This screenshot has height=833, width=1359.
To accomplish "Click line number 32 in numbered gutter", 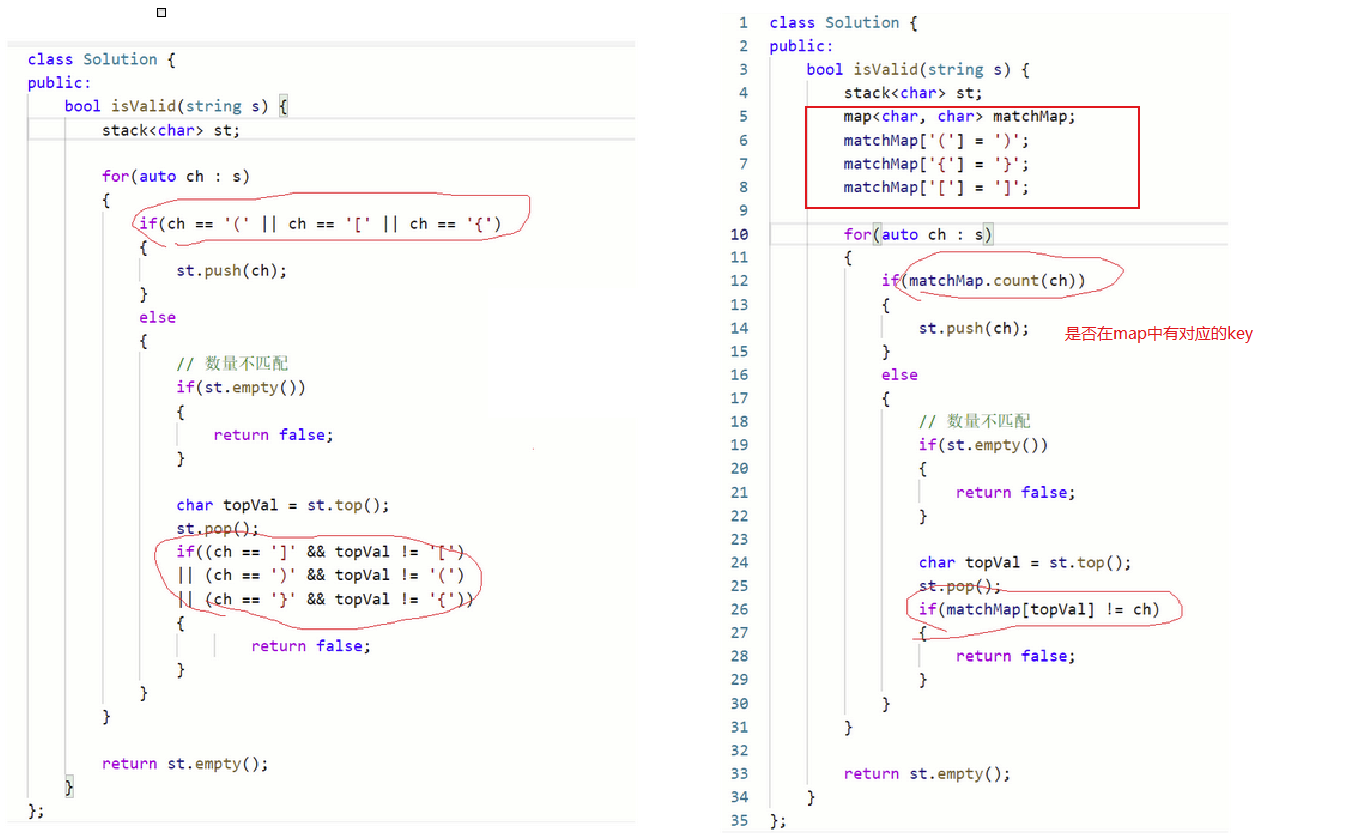I will click(740, 750).
